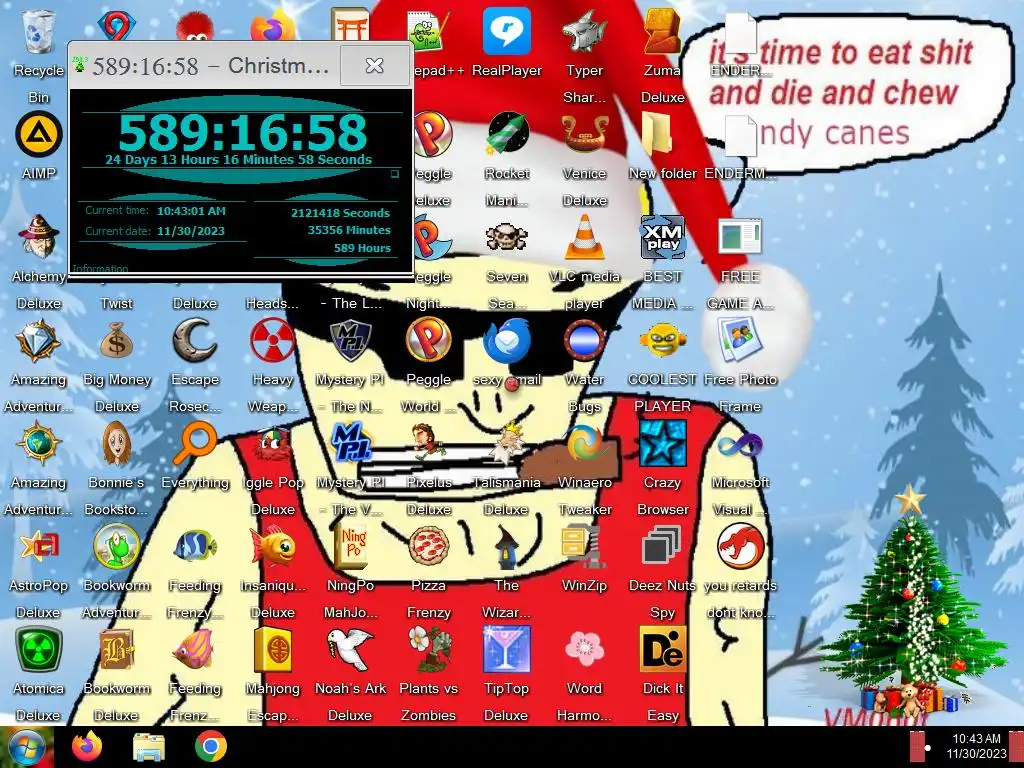Launch Pixelus Deluxe
The image size is (1024, 768).
coord(428,443)
